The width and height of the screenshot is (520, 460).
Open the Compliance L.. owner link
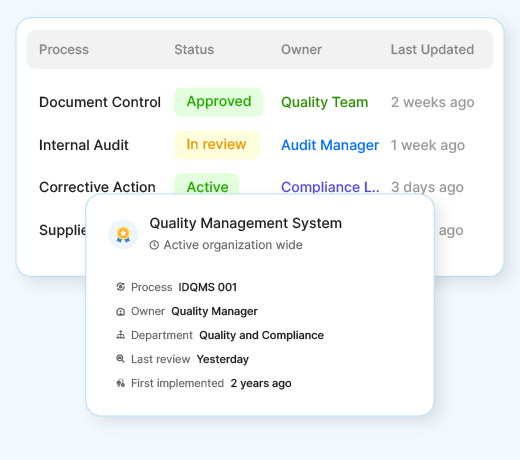click(330, 187)
